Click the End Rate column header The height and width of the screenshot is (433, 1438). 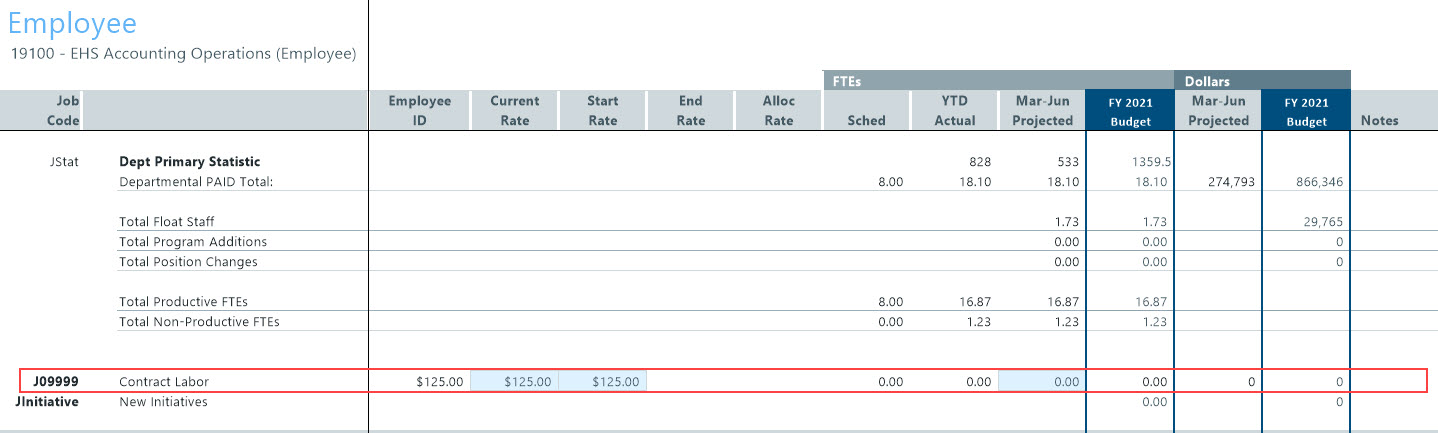point(690,110)
